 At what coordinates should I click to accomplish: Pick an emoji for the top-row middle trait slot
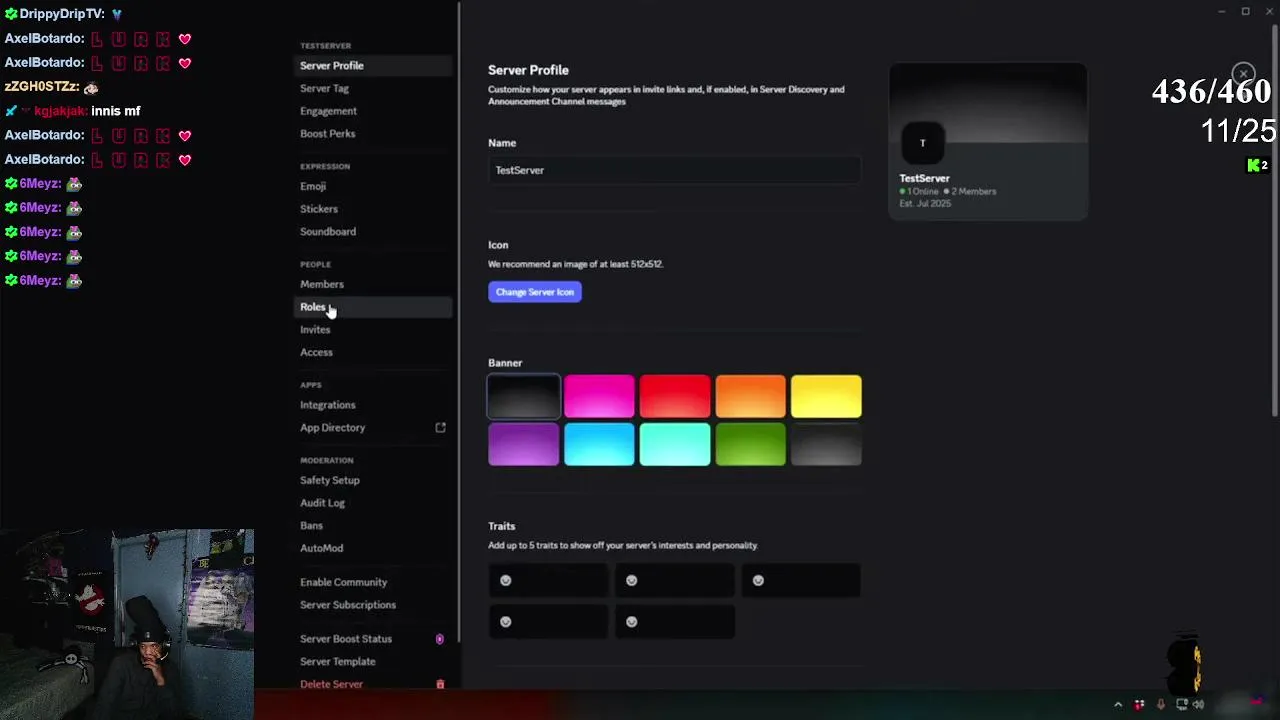(632, 580)
